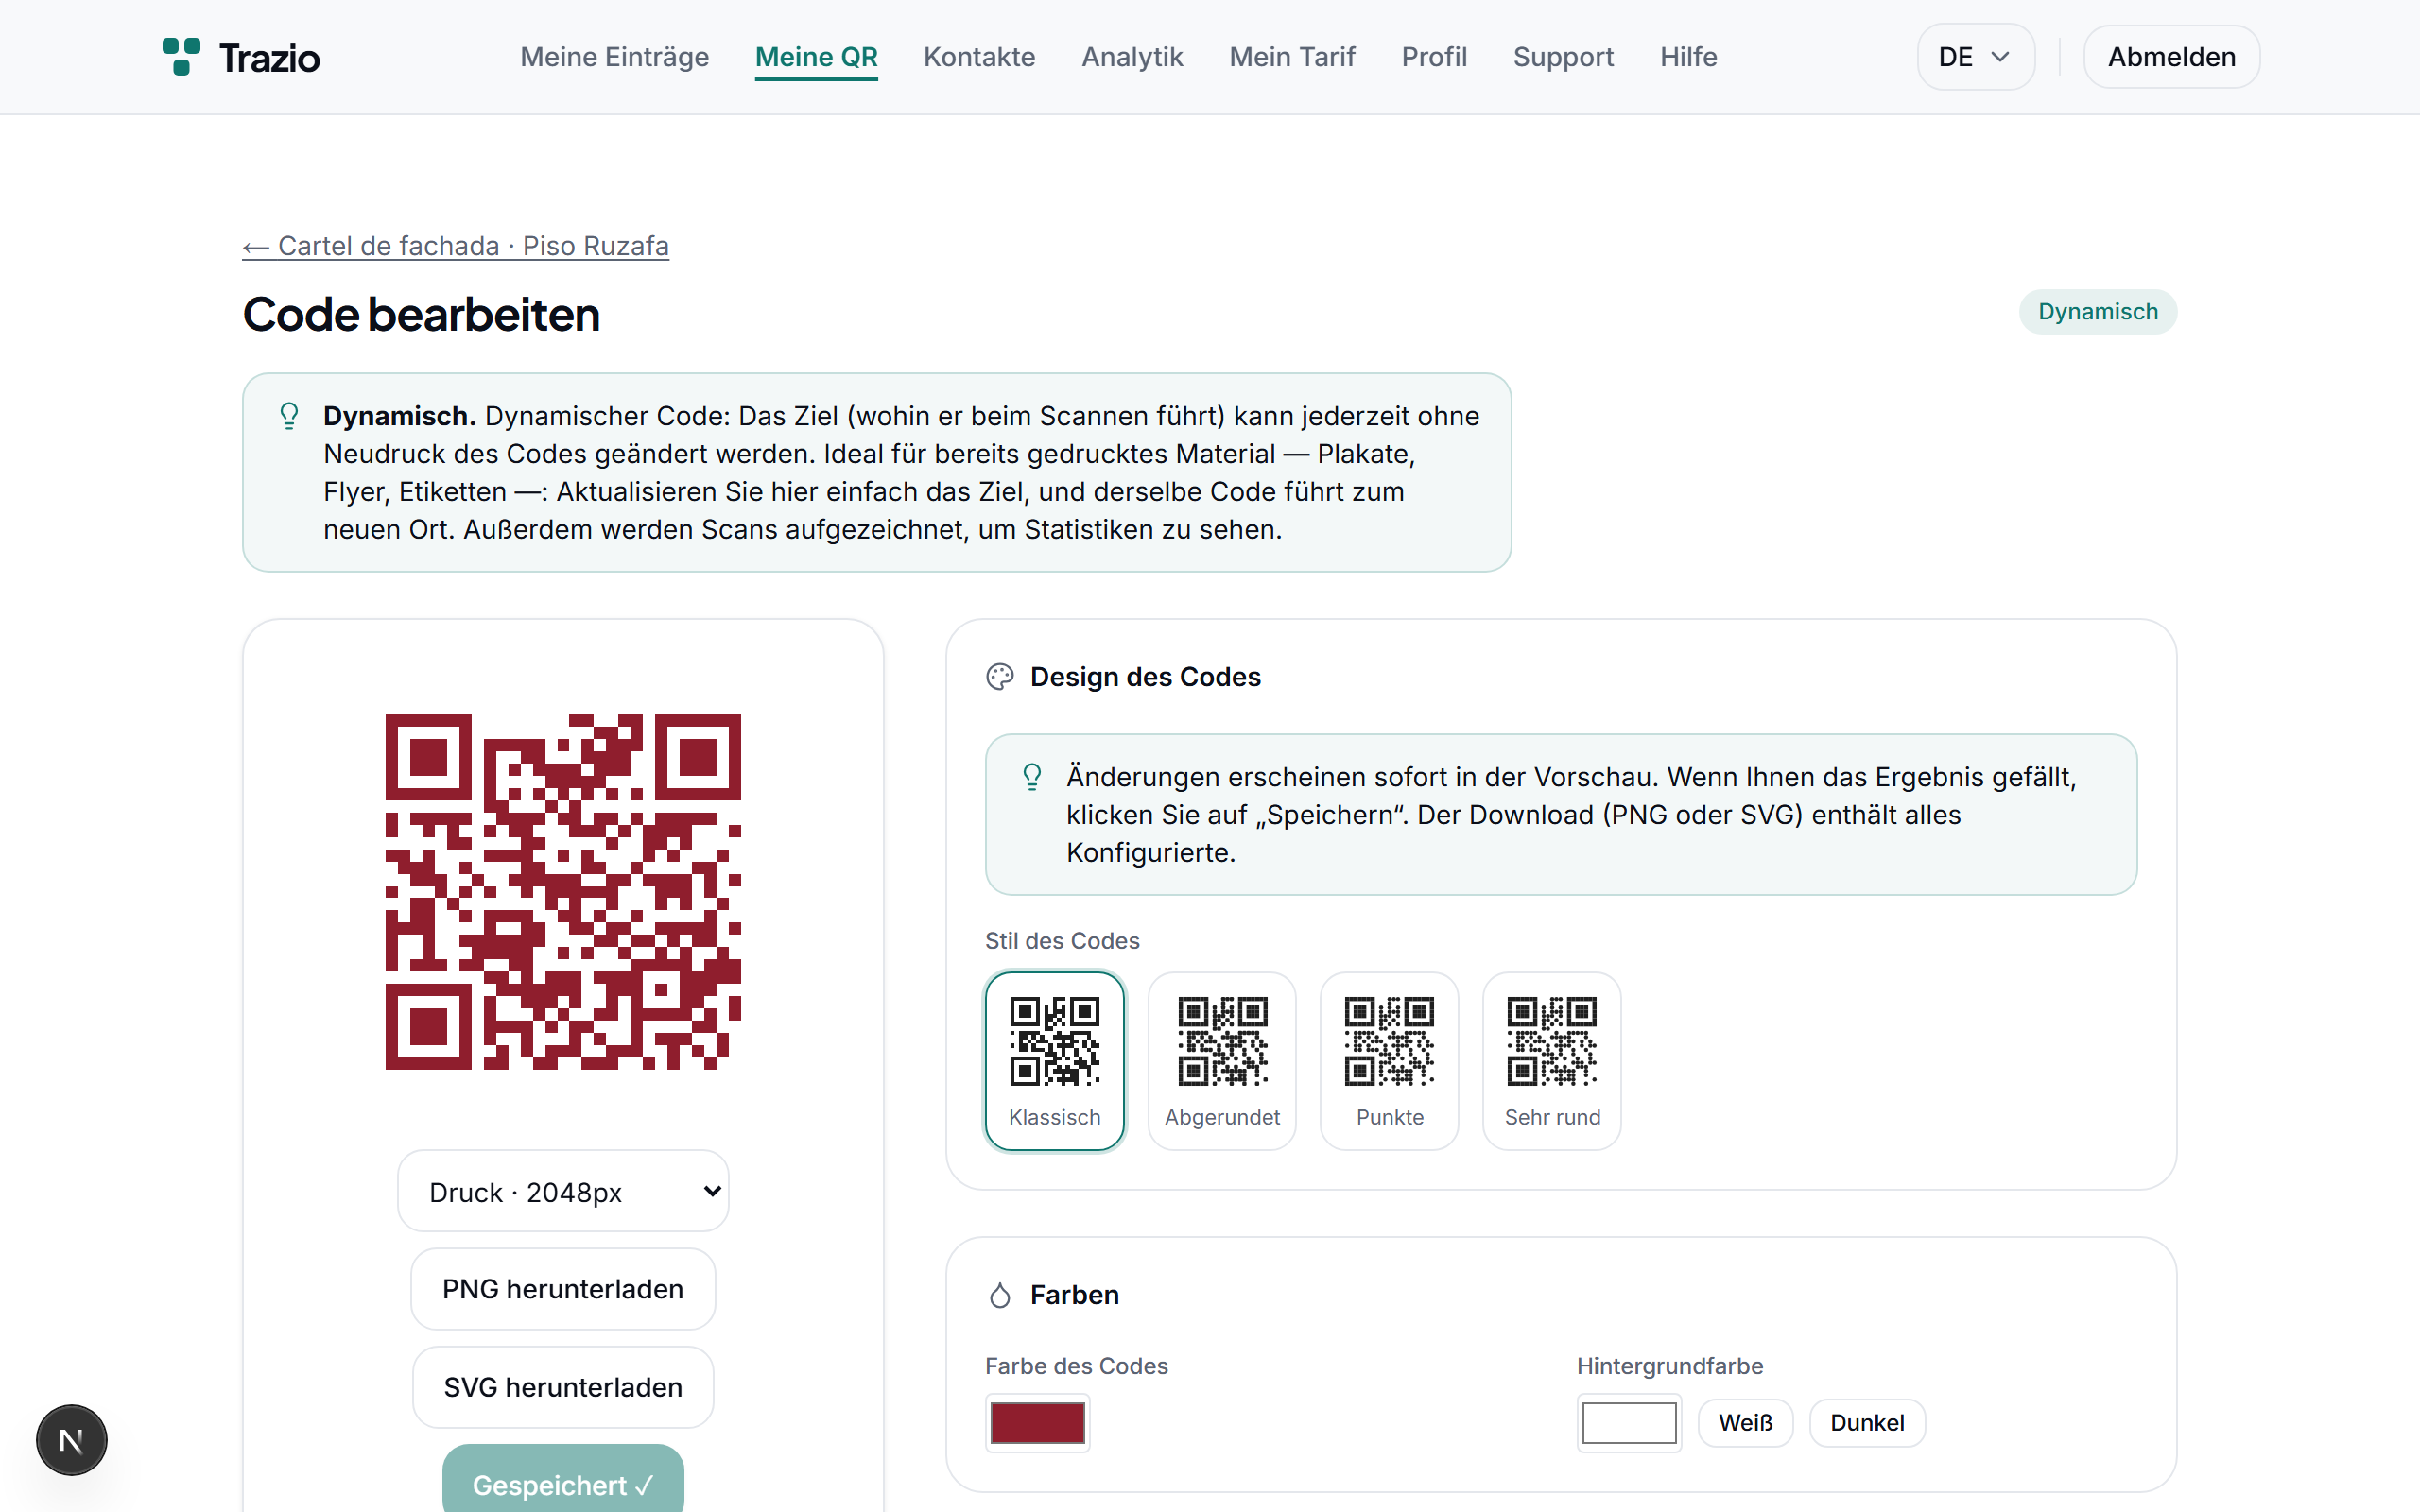The height and width of the screenshot is (1512, 2420).
Task: Set background to Dunkel preset
Action: [1867, 1423]
